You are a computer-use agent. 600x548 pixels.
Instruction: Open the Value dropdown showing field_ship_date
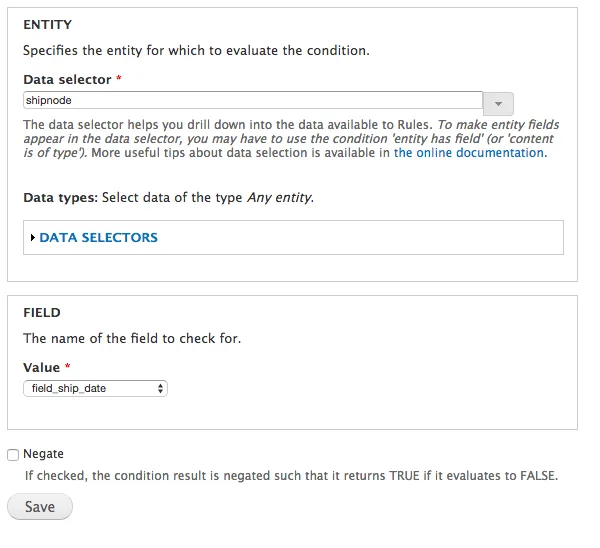pyautogui.click(x=95, y=388)
